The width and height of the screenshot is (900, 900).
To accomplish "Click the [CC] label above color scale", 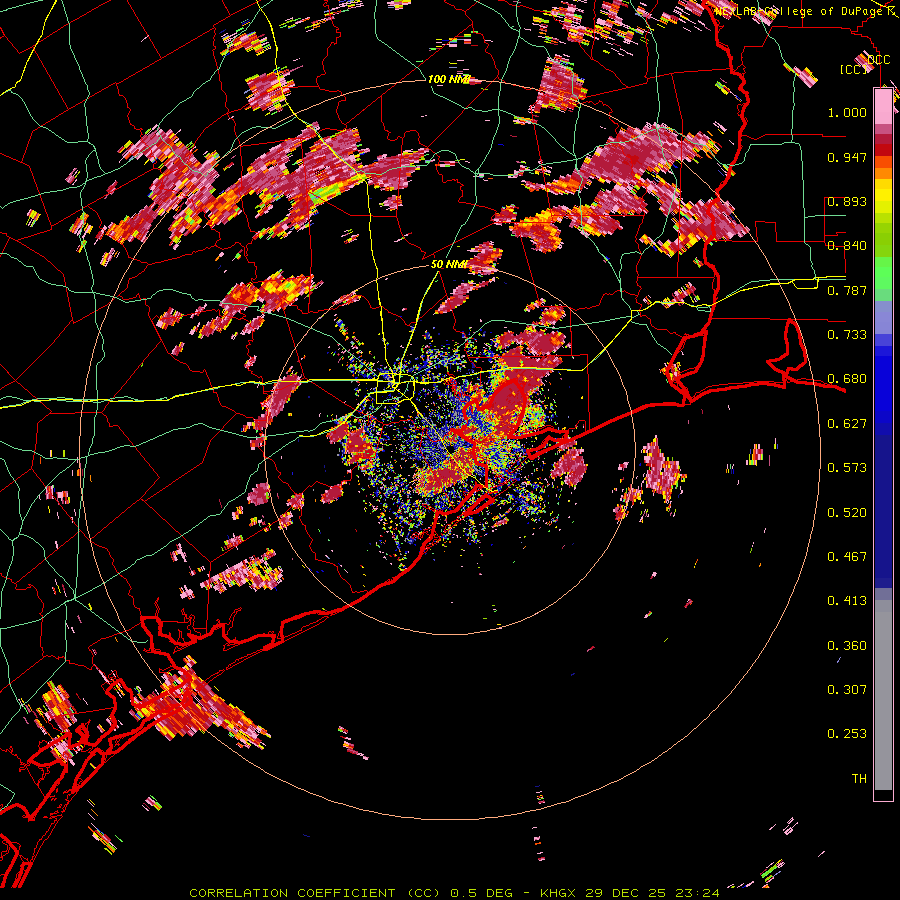I will pos(854,69).
